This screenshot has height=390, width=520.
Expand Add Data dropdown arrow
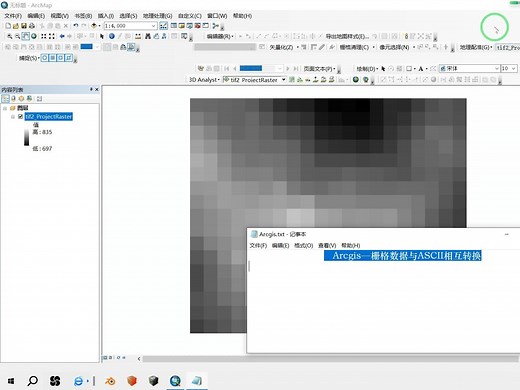[99, 26]
